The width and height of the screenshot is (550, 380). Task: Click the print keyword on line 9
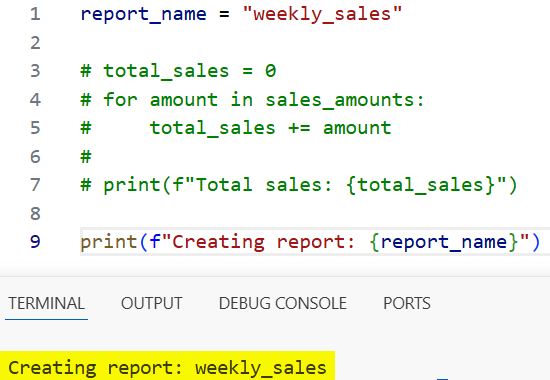coord(108,242)
